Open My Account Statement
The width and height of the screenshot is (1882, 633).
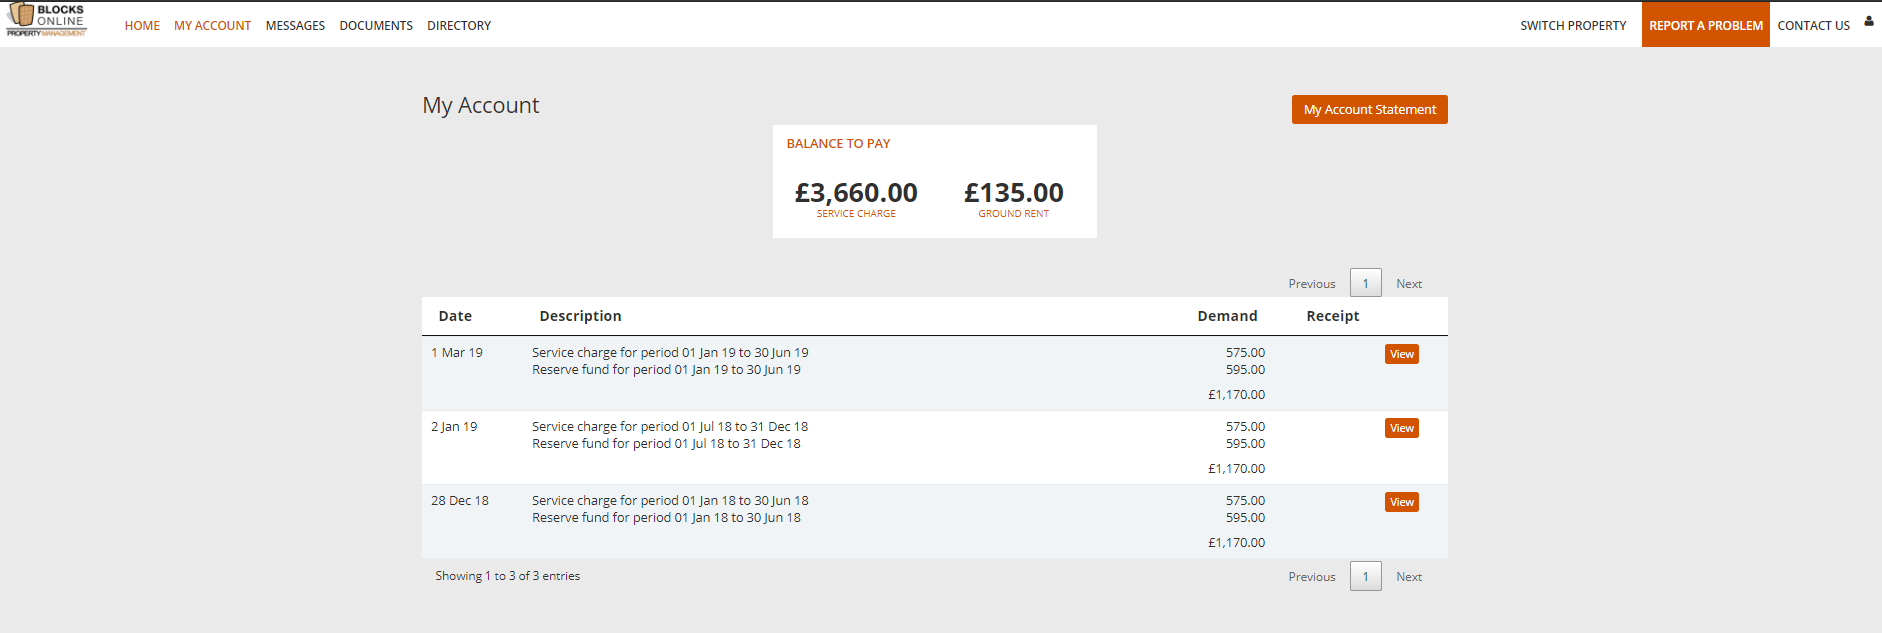coord(1369,110)
